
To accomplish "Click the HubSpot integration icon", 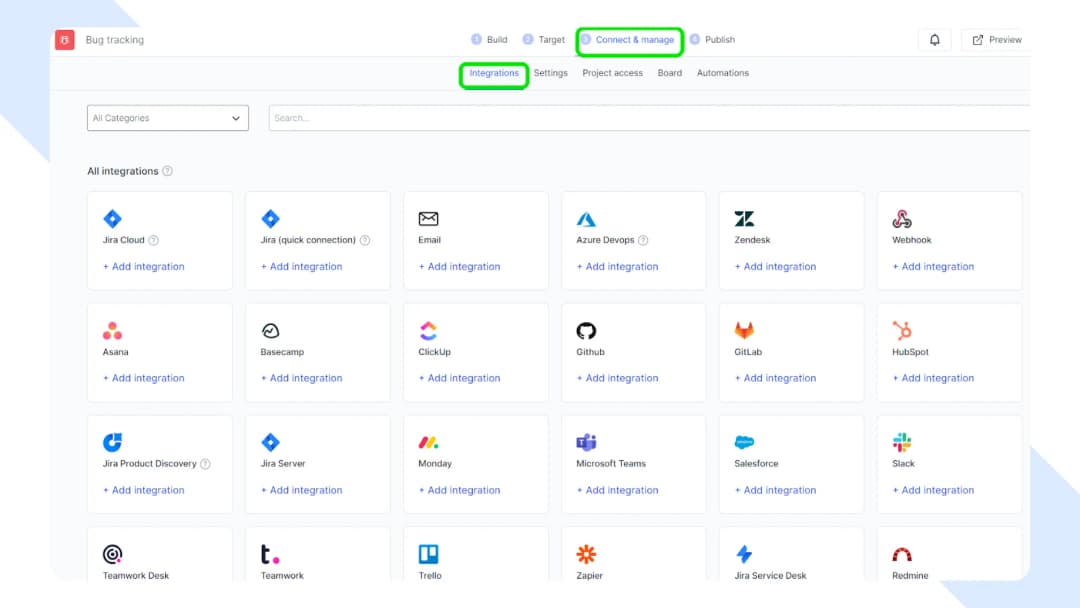I will point(902,330).
